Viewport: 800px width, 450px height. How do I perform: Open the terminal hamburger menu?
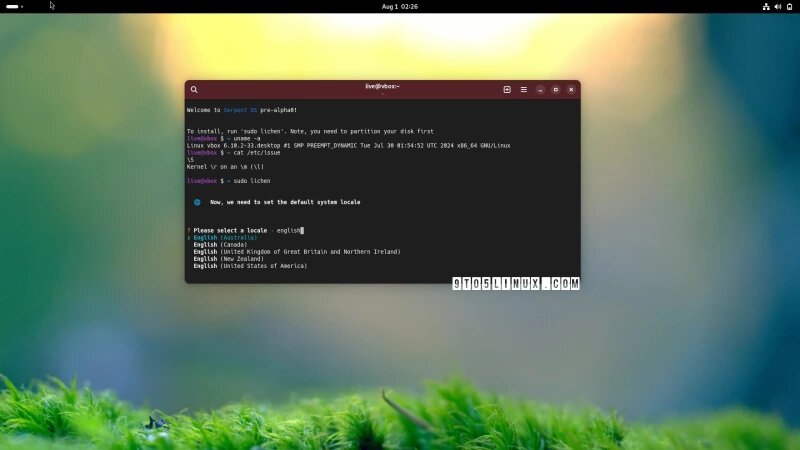[x=523, y=89]
